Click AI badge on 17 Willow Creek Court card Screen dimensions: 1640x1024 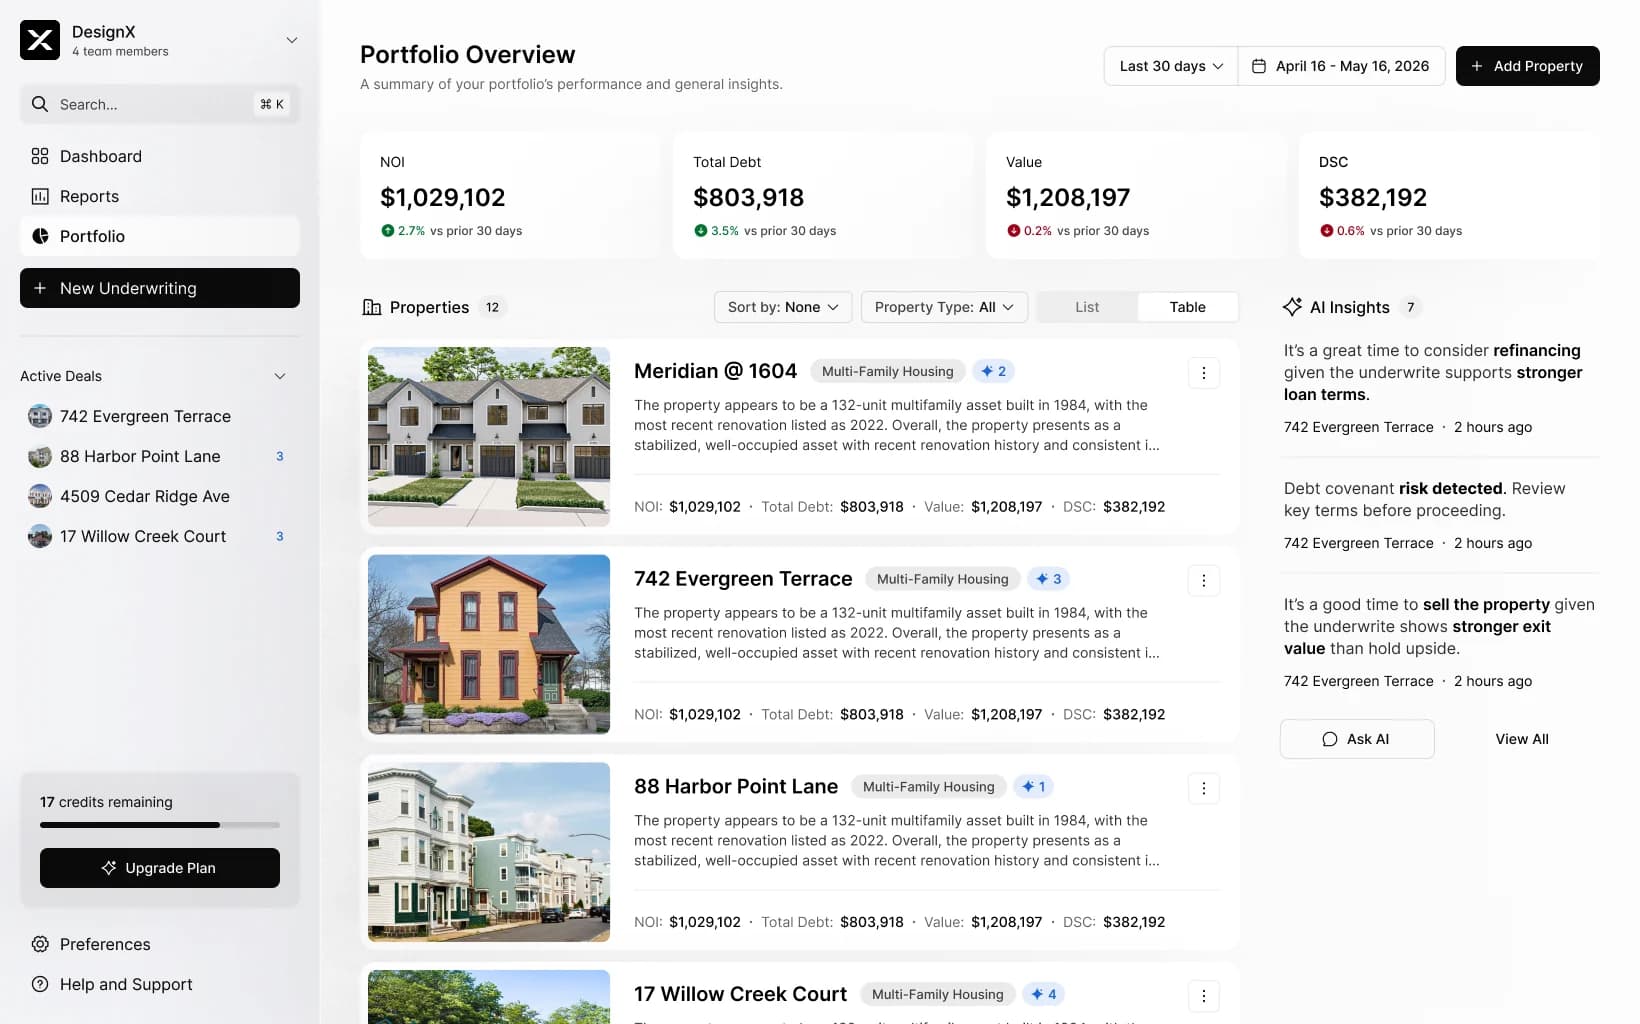(x=1043, y=994)
